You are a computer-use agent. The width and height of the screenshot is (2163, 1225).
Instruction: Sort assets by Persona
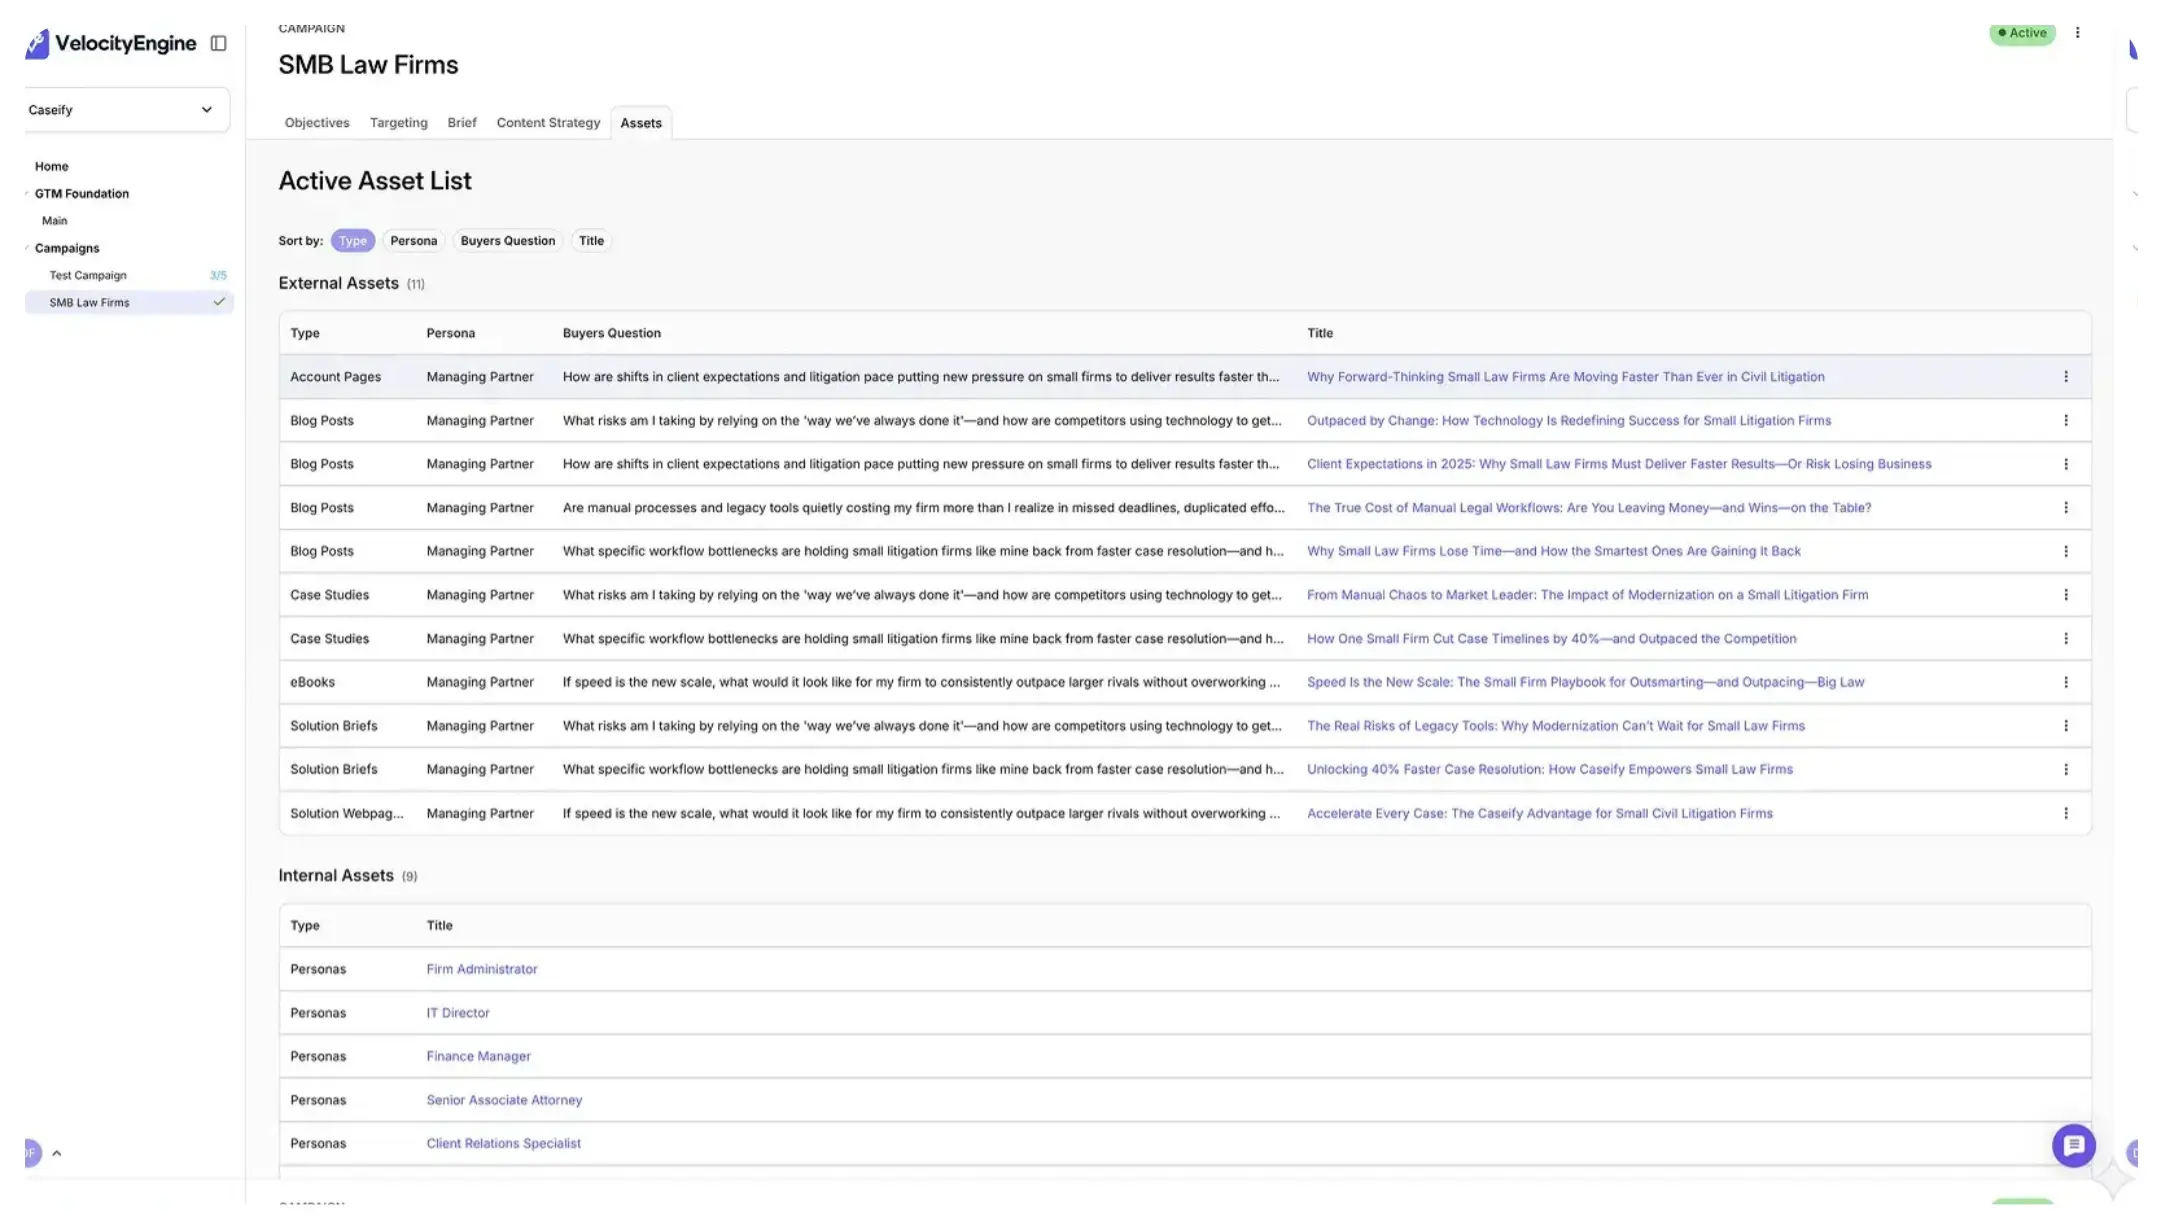click(x=413, y=241)
